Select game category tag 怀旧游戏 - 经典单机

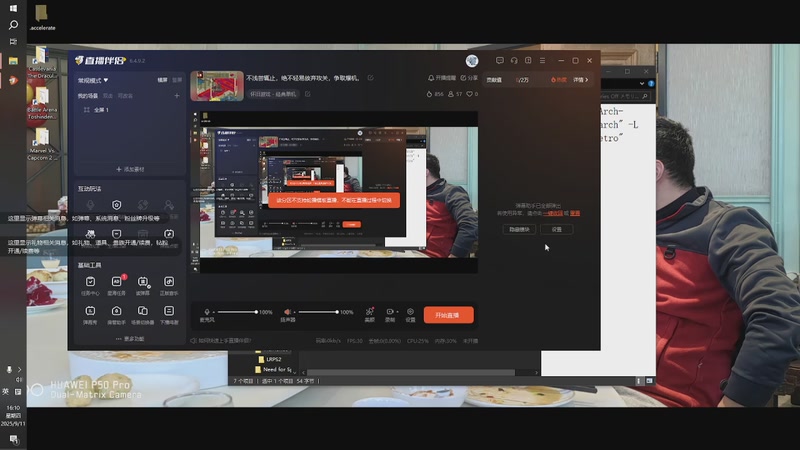pyautogui.click(x=272, y=94)
